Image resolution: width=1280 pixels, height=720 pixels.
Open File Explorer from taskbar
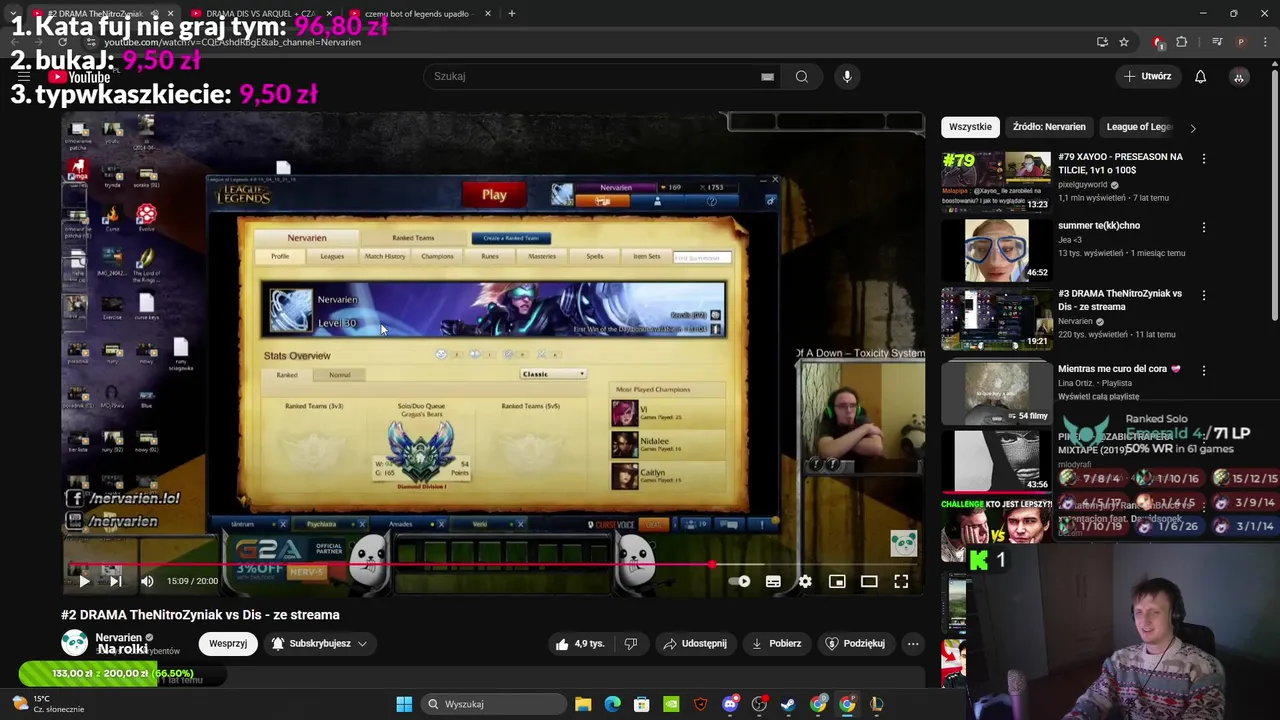point(583,704)
